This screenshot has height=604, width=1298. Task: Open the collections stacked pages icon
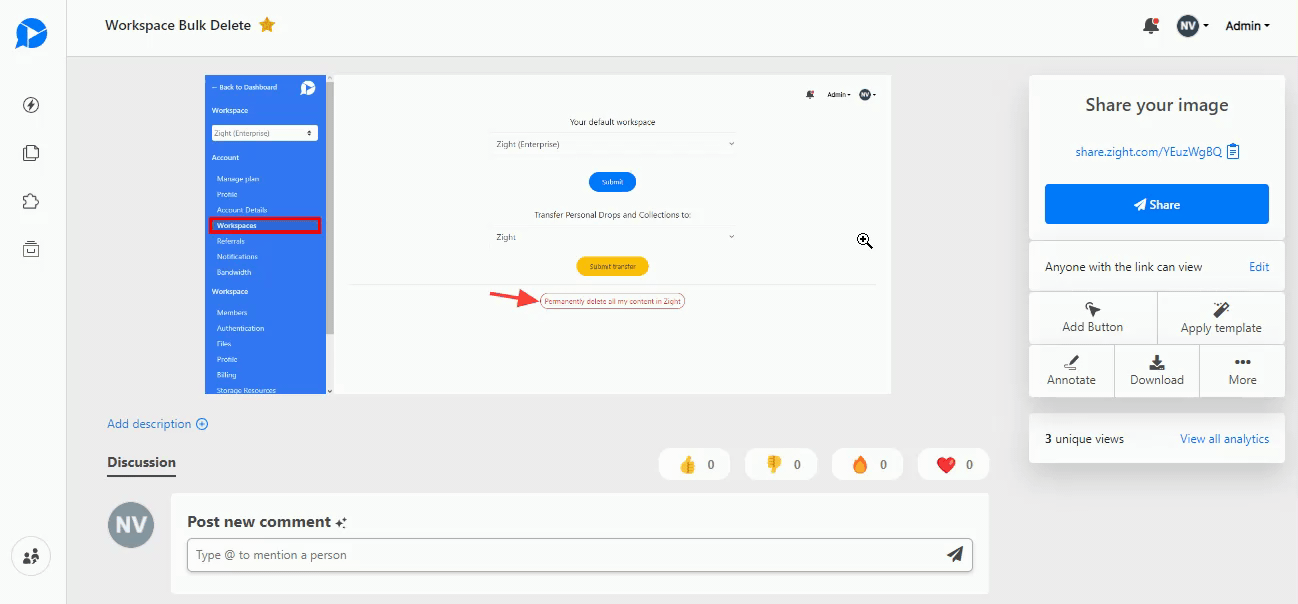click(31, 153)
